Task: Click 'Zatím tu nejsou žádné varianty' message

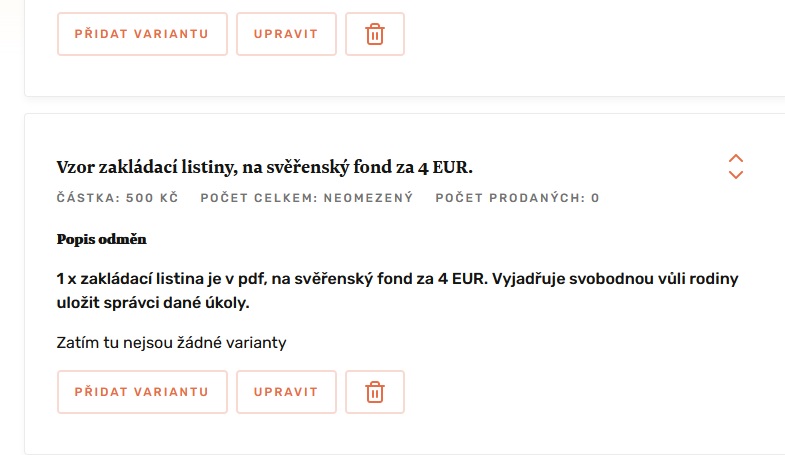Action: tap(171, 343)
